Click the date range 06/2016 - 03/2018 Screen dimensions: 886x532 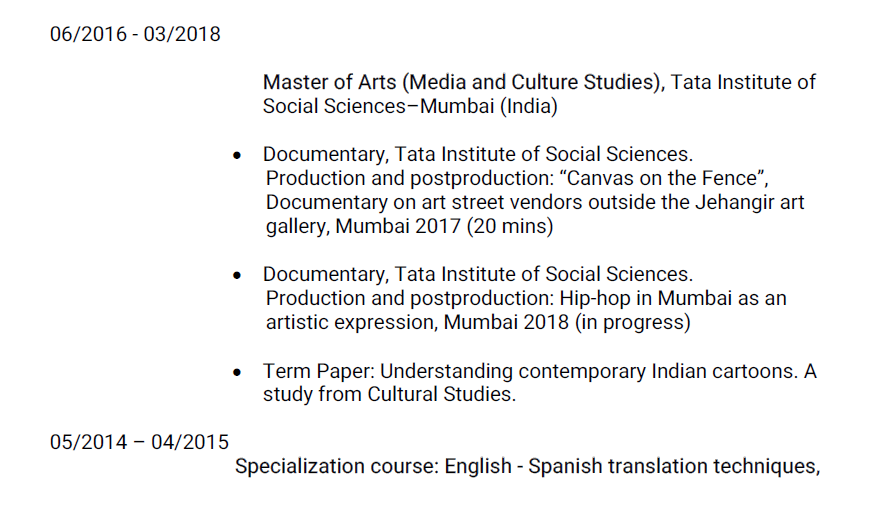135,35
